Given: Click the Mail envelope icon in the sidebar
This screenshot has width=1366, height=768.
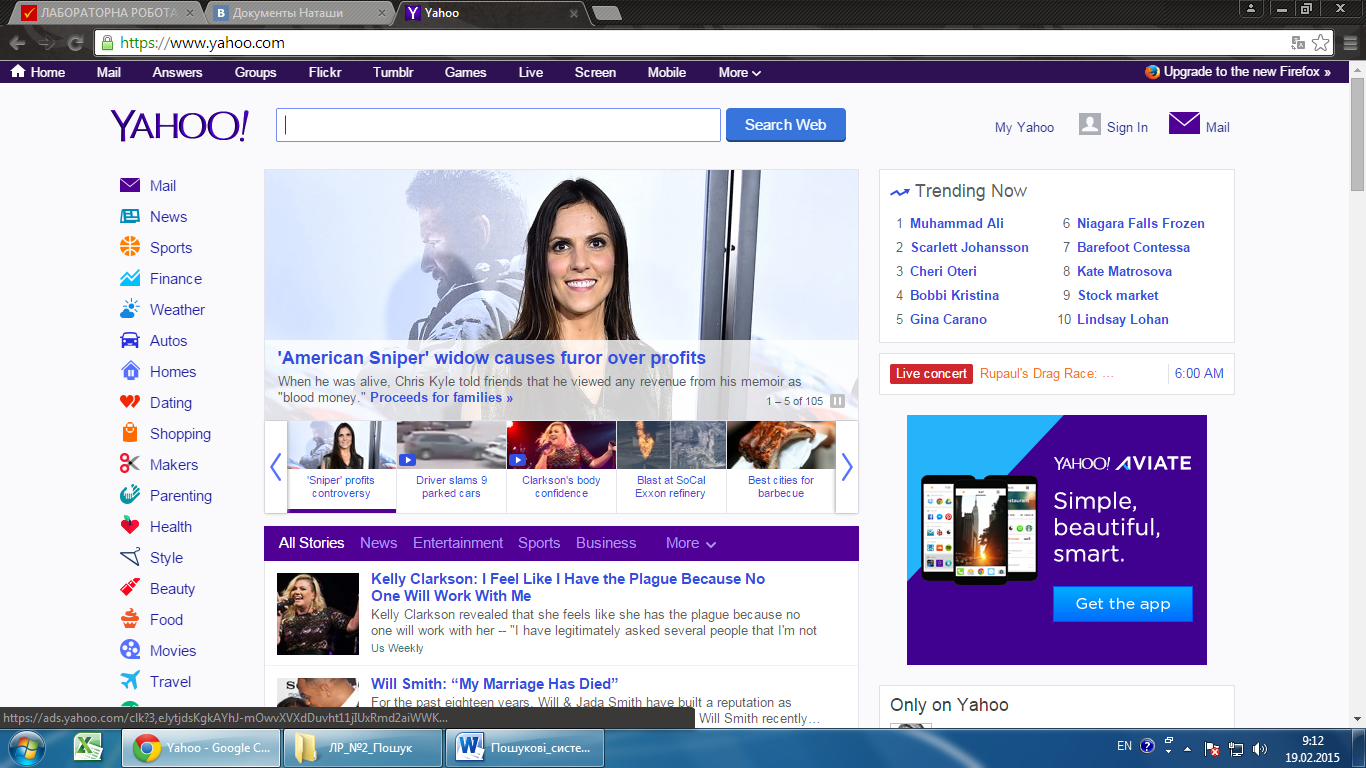Looking at the screenshot, I should (130, 185).
